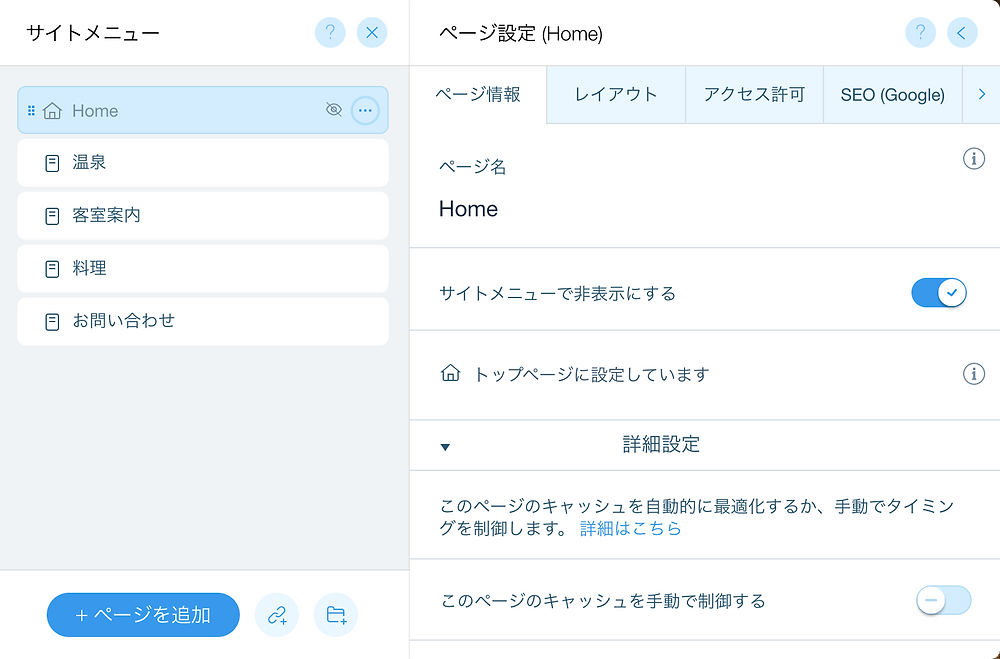The image size is (1000, 659).
Task: Click the page icon beside お問い合わせ
Action: (x=52, y=322)
